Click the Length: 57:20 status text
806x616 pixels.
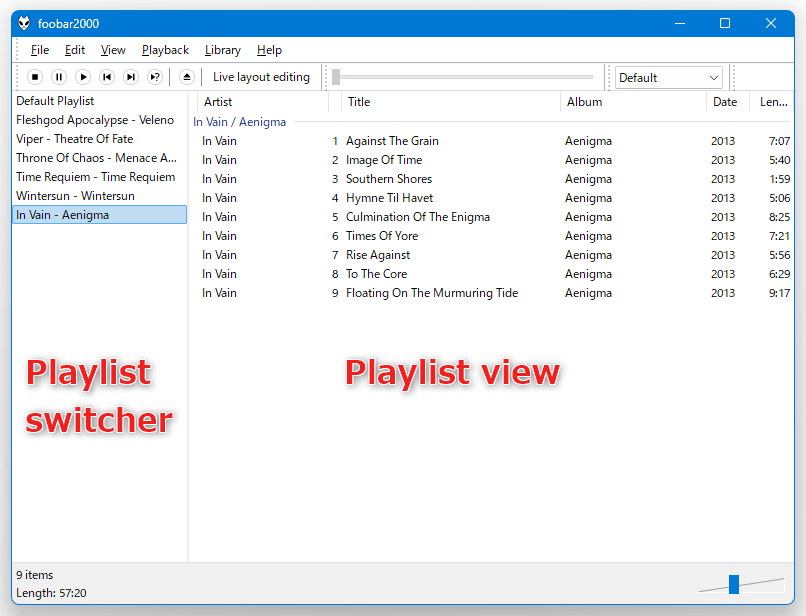coord(51,593)
